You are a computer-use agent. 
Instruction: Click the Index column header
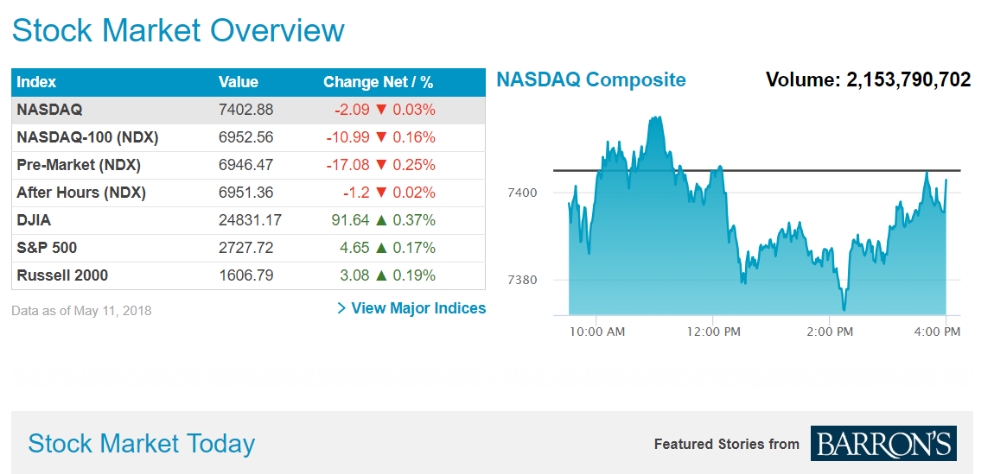coord(37,82)
